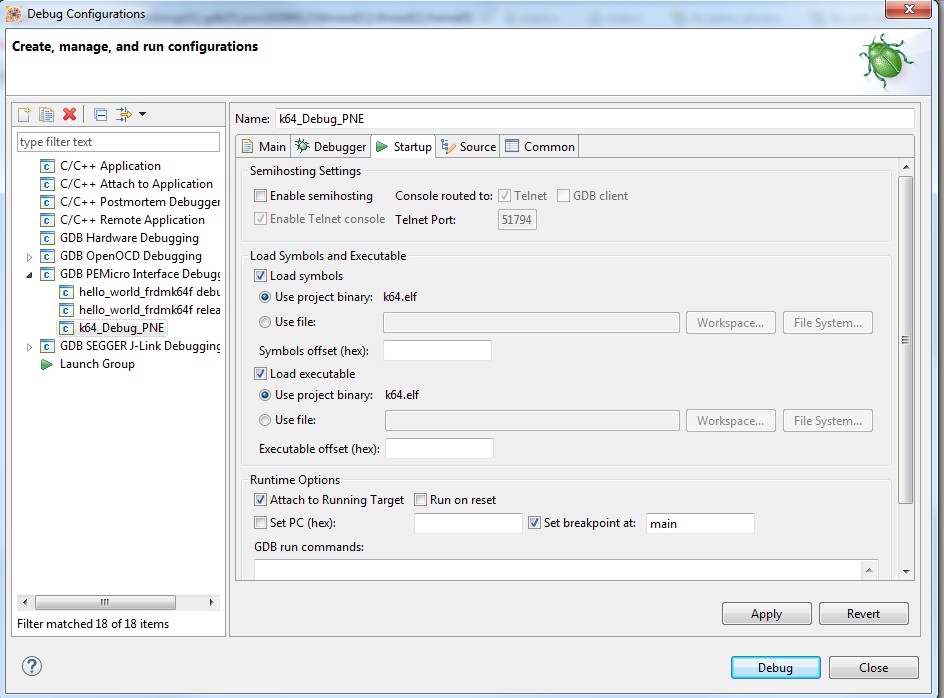944x698 pixels.
Task: Open the Source tab
Action: 468,147
